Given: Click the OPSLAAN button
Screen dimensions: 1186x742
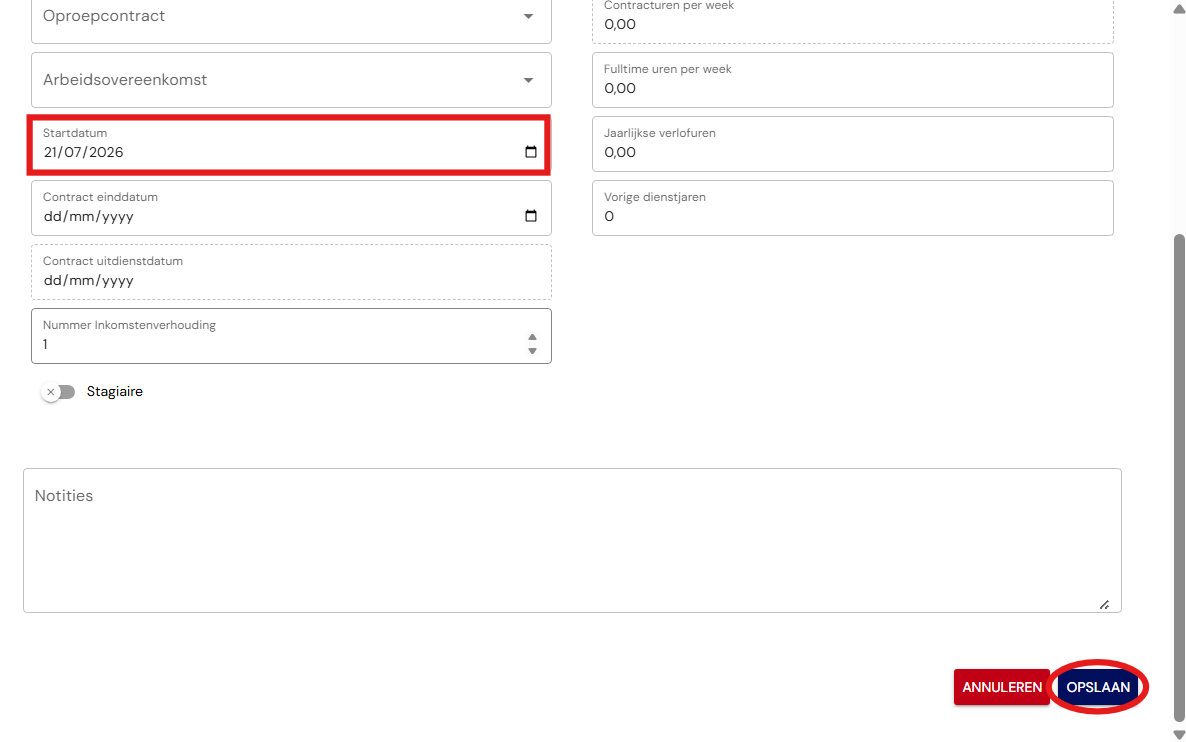Looking at the screenshot, I should coord(1098,687).
